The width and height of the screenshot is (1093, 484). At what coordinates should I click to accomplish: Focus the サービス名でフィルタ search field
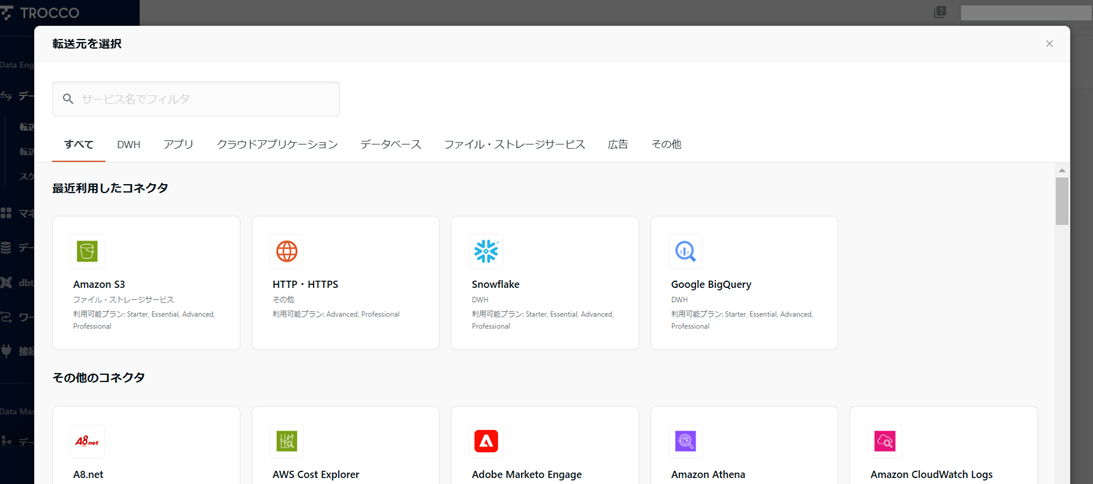tap(196, 99)
